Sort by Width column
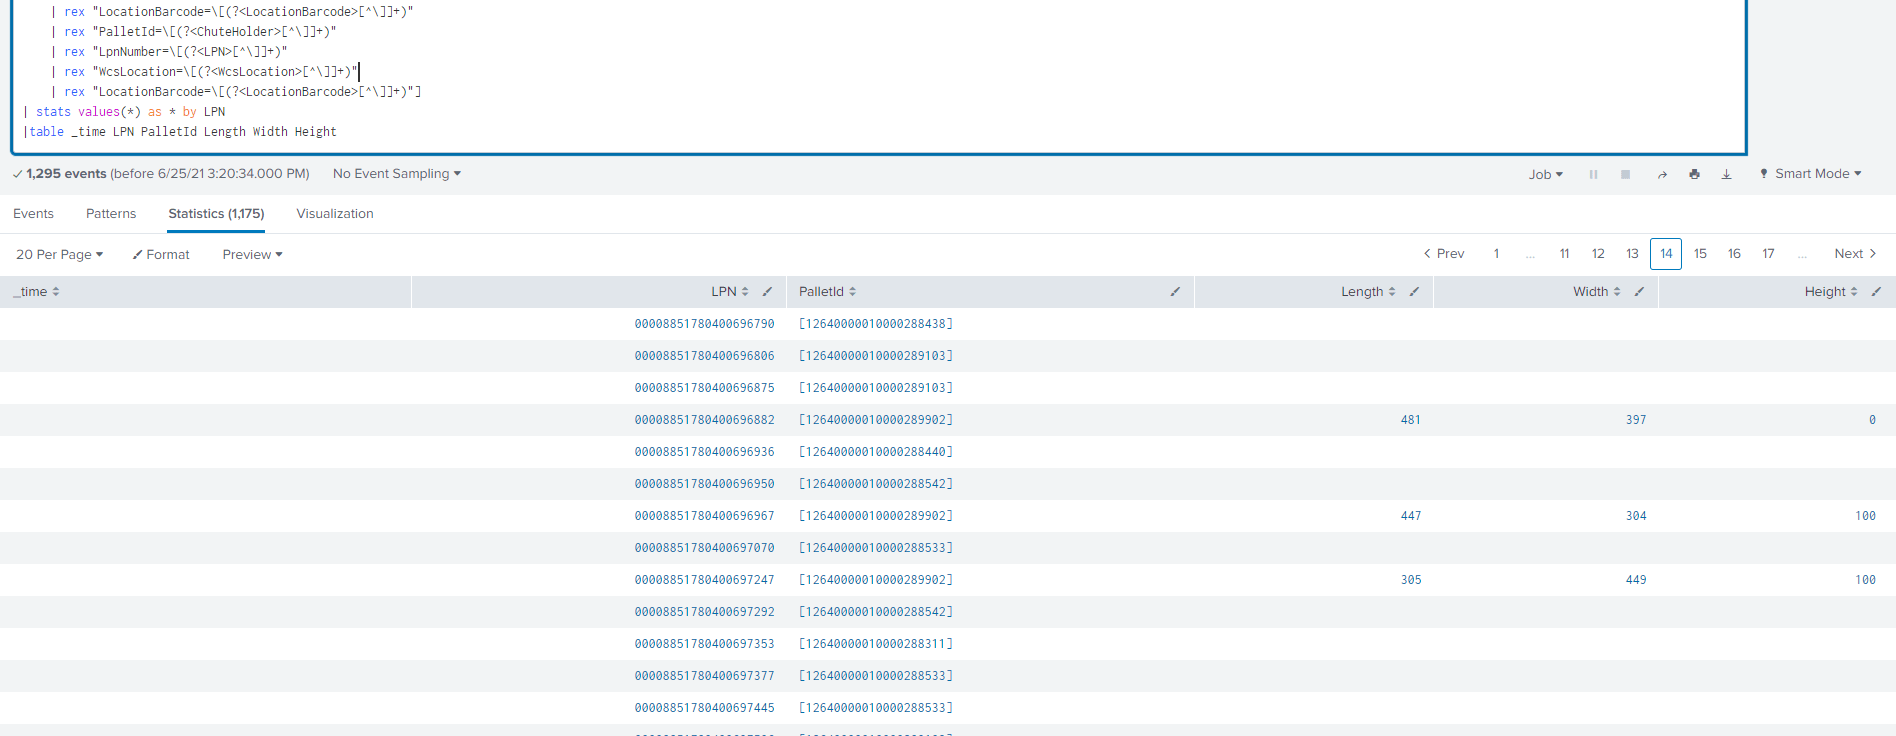The image size is (1896, 736). coord(1597,292)
